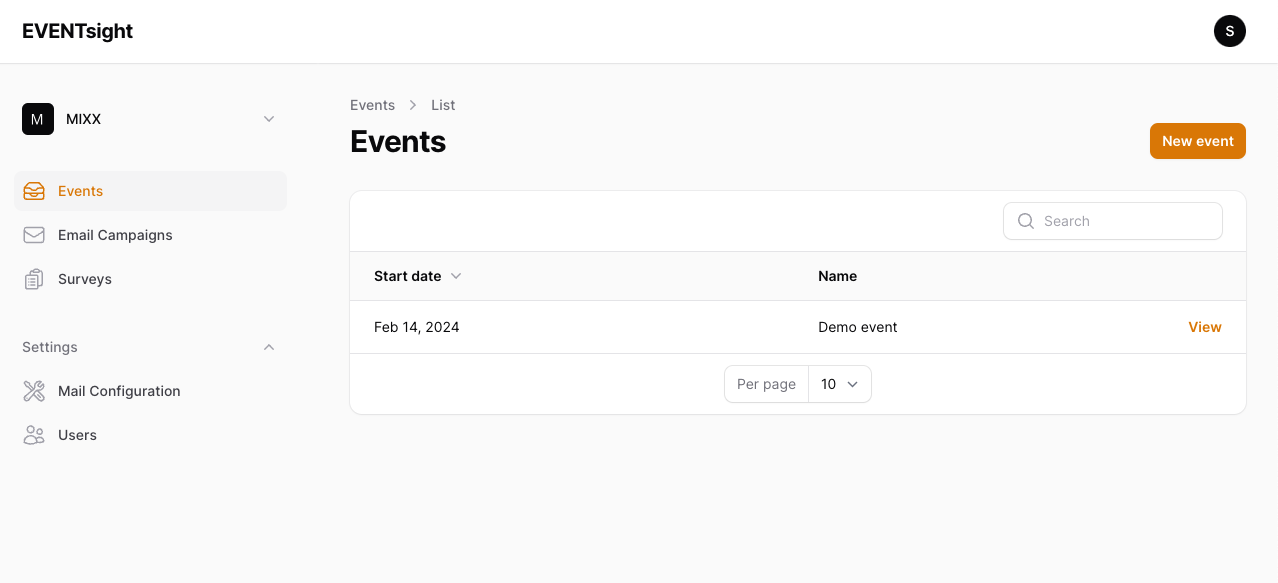
Task: Expand the MIXX tenant switcher chevron
Action: pos(268,119)
